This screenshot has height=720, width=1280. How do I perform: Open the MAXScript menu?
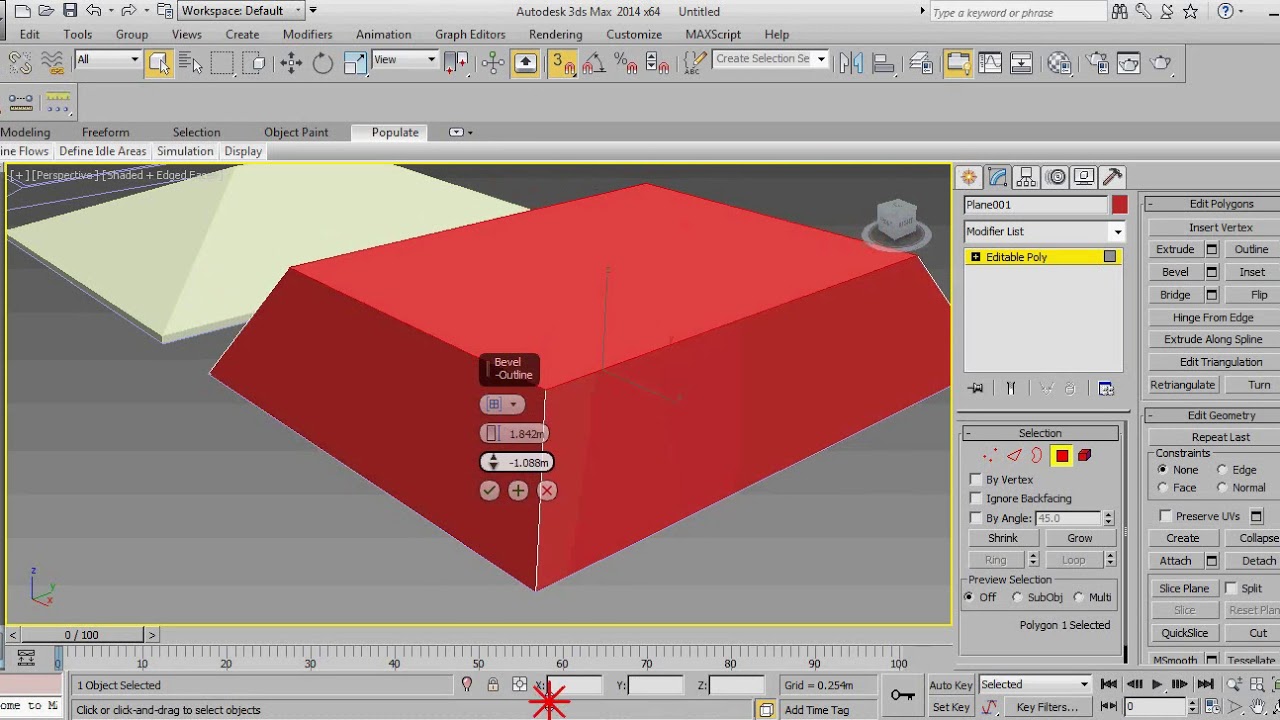tap(713, 34)
